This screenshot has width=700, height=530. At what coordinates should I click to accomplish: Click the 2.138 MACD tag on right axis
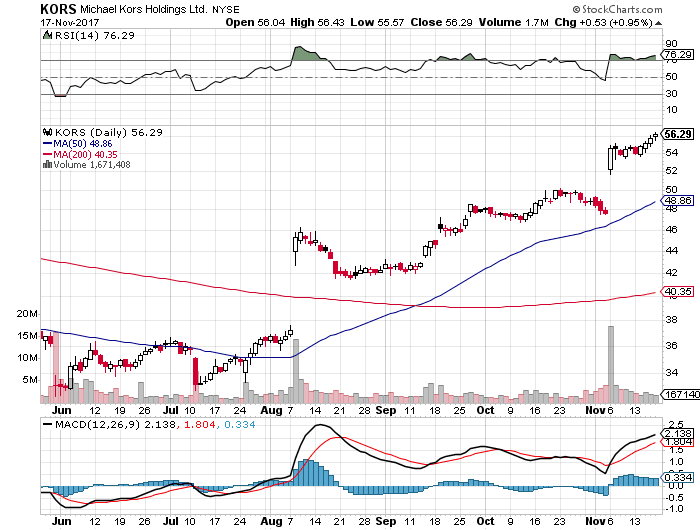coord(678,433)
